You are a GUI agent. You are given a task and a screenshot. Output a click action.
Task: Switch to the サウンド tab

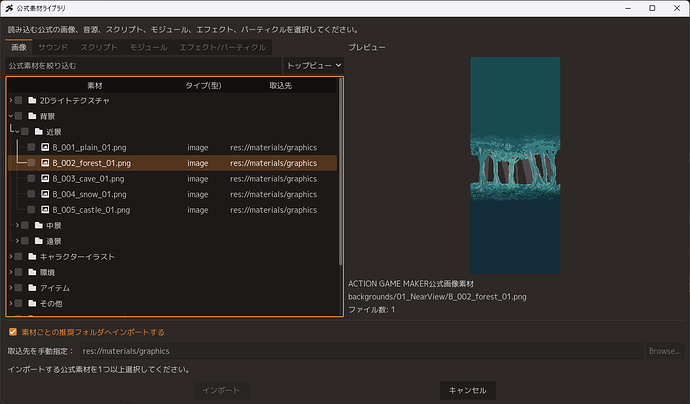click(x=53, y=47)
